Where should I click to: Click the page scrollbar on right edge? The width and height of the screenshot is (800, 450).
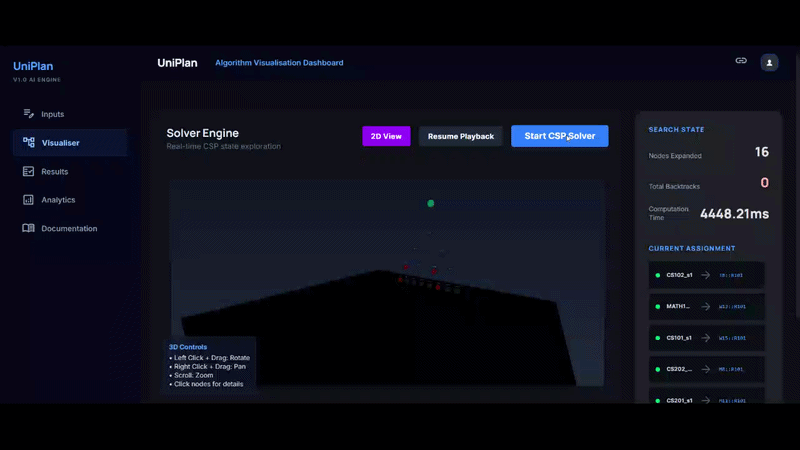(797, 184)
